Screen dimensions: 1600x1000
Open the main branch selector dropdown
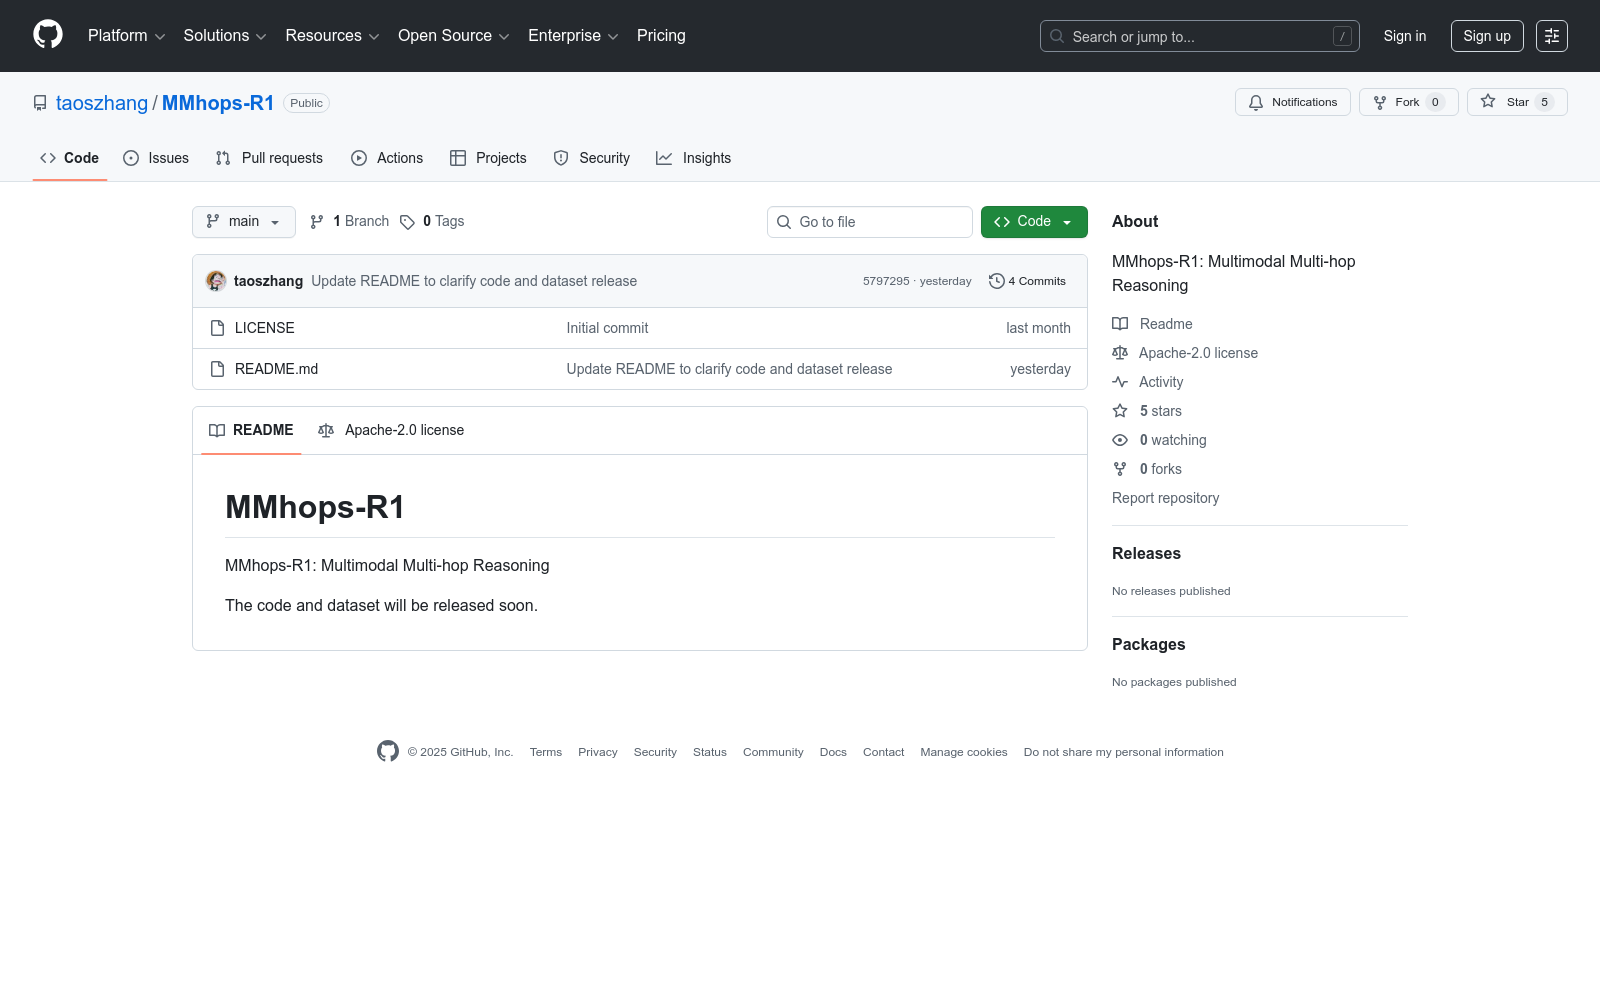244,222
